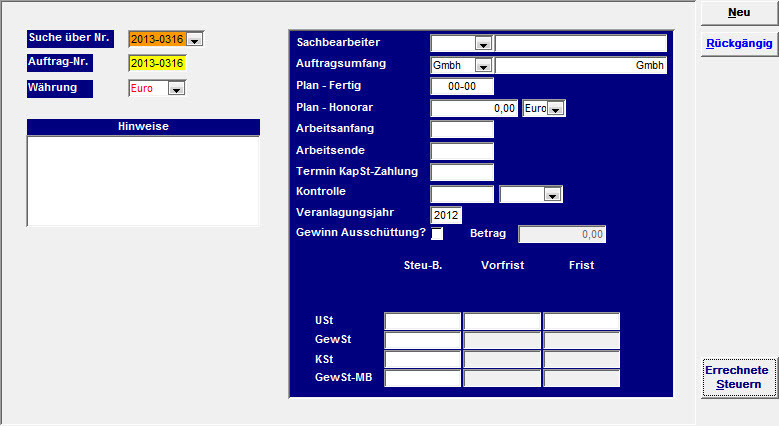The width and height of the screenshot is (779, 426).
Task: Click the GewSt-MB Vorfrist field
Action: pyautogui.click(x=502, y=378)
